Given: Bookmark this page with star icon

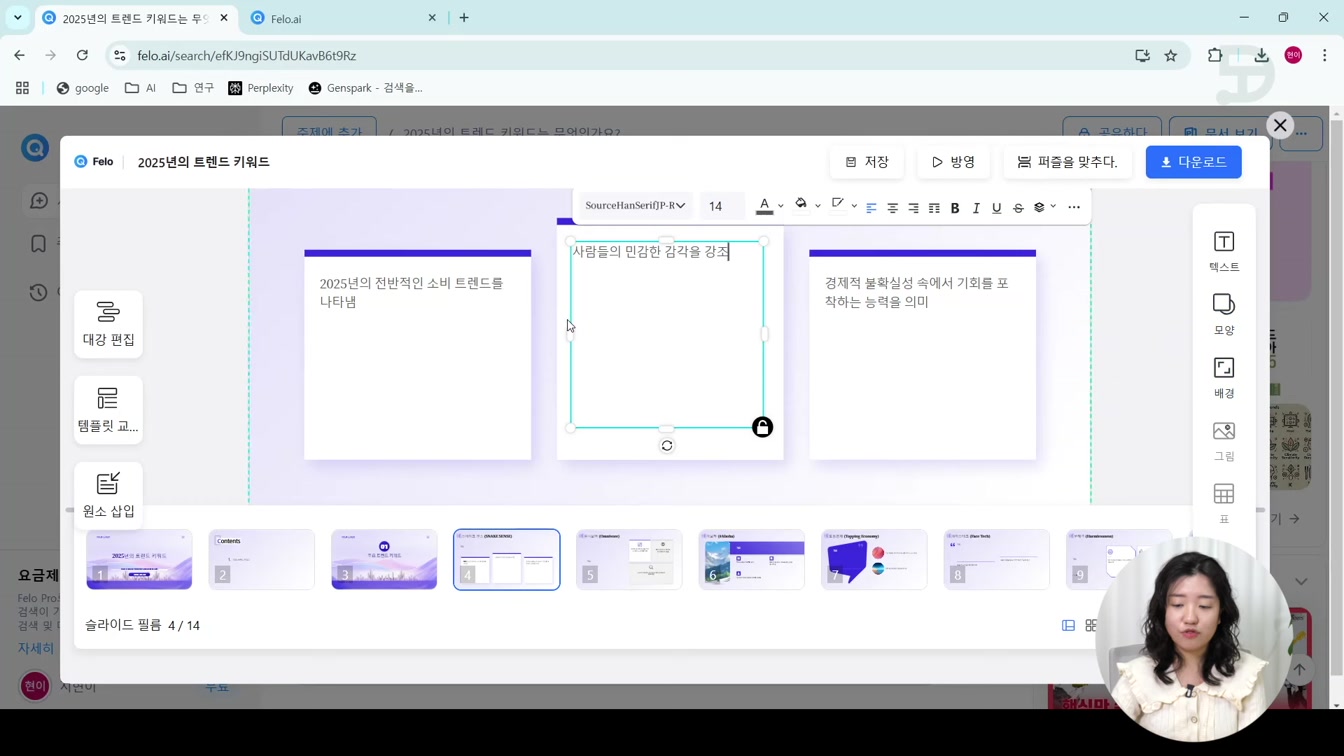Looking at the screenshot, I should point(1171,56).
